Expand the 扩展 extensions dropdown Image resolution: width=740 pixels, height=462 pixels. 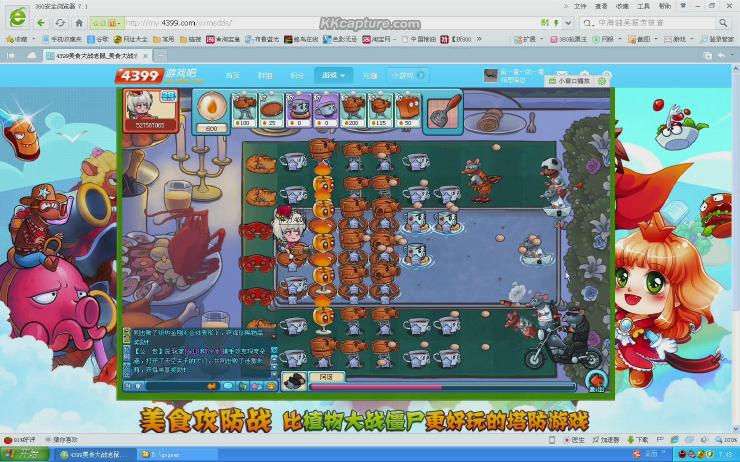pos(541,39)
